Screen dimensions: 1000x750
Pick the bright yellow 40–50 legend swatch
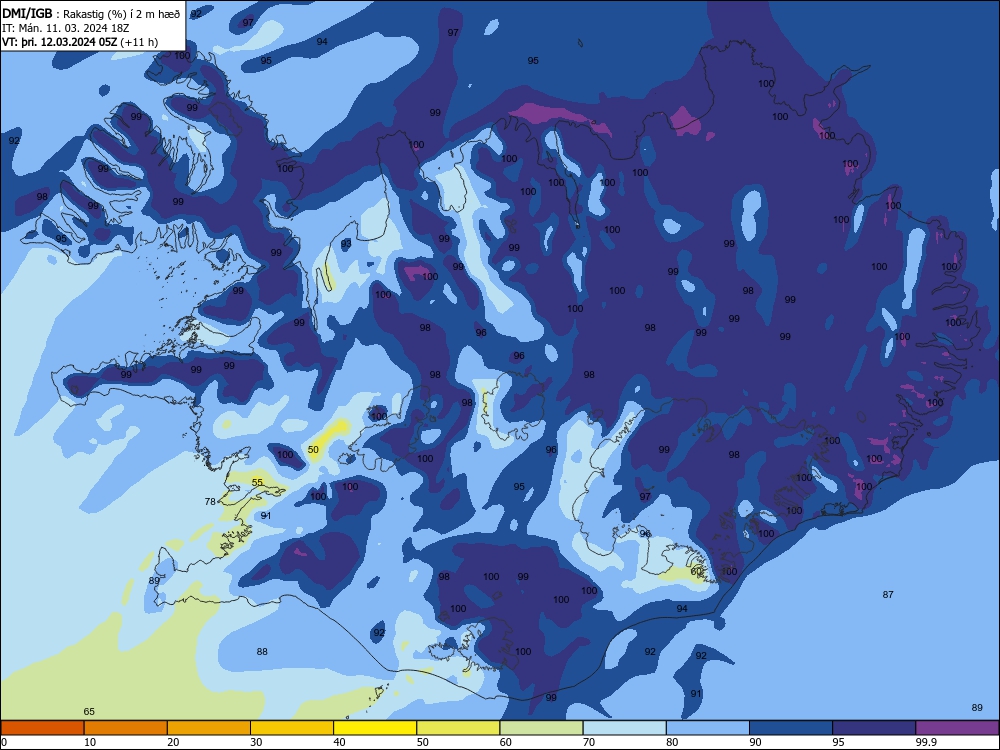(375, 728)
